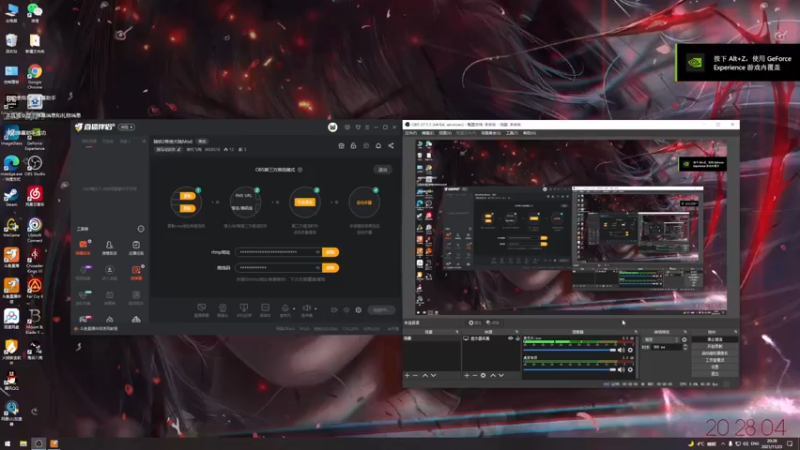Image resolution: width=800 pixels, height=450 pixels.
Task: Open source properties gear in OBS Sources toolbar
Action: [x=483, y=376]
